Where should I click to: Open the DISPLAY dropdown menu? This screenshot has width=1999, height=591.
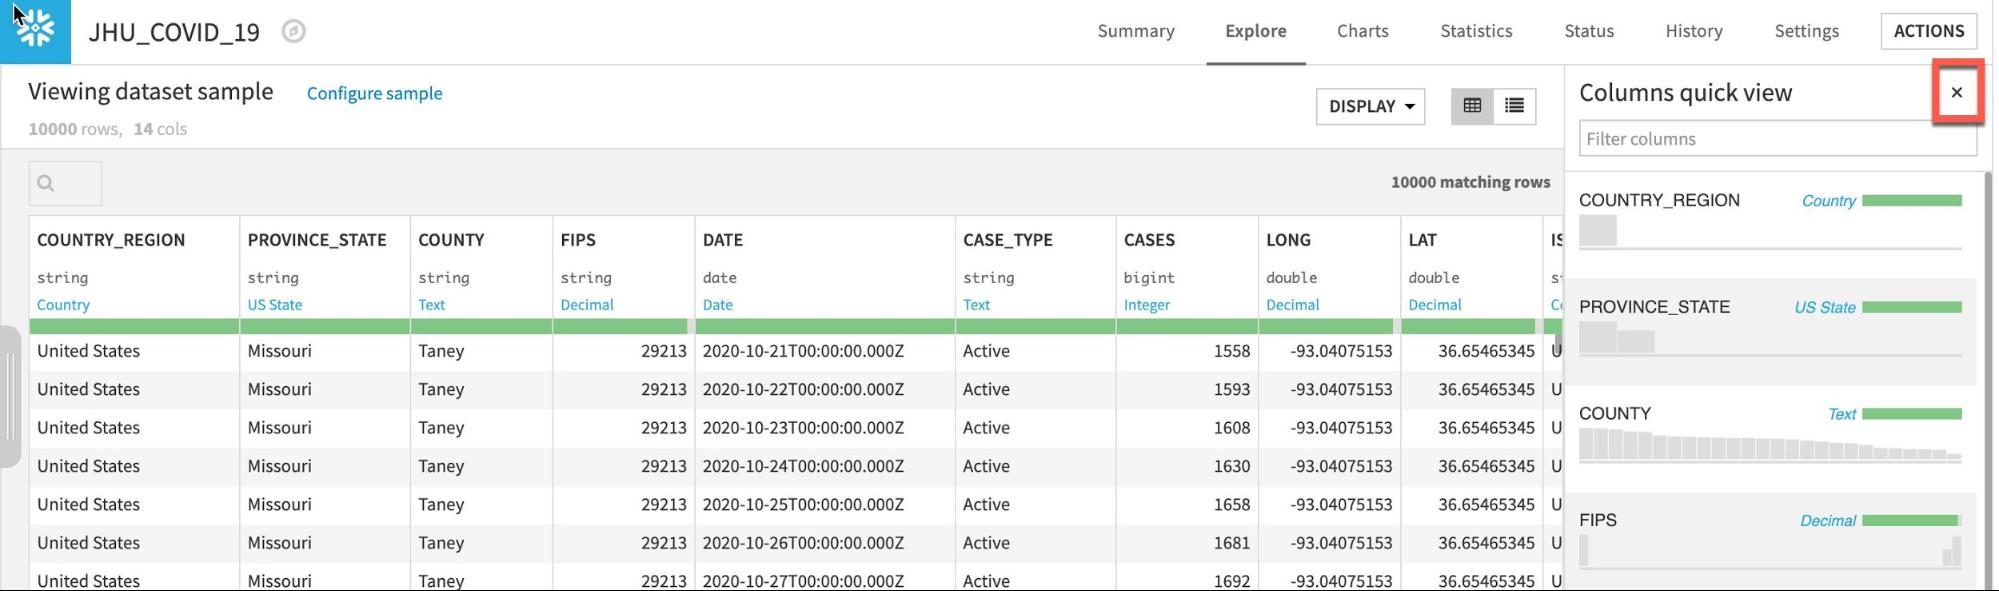click(x=1370, y=106)
